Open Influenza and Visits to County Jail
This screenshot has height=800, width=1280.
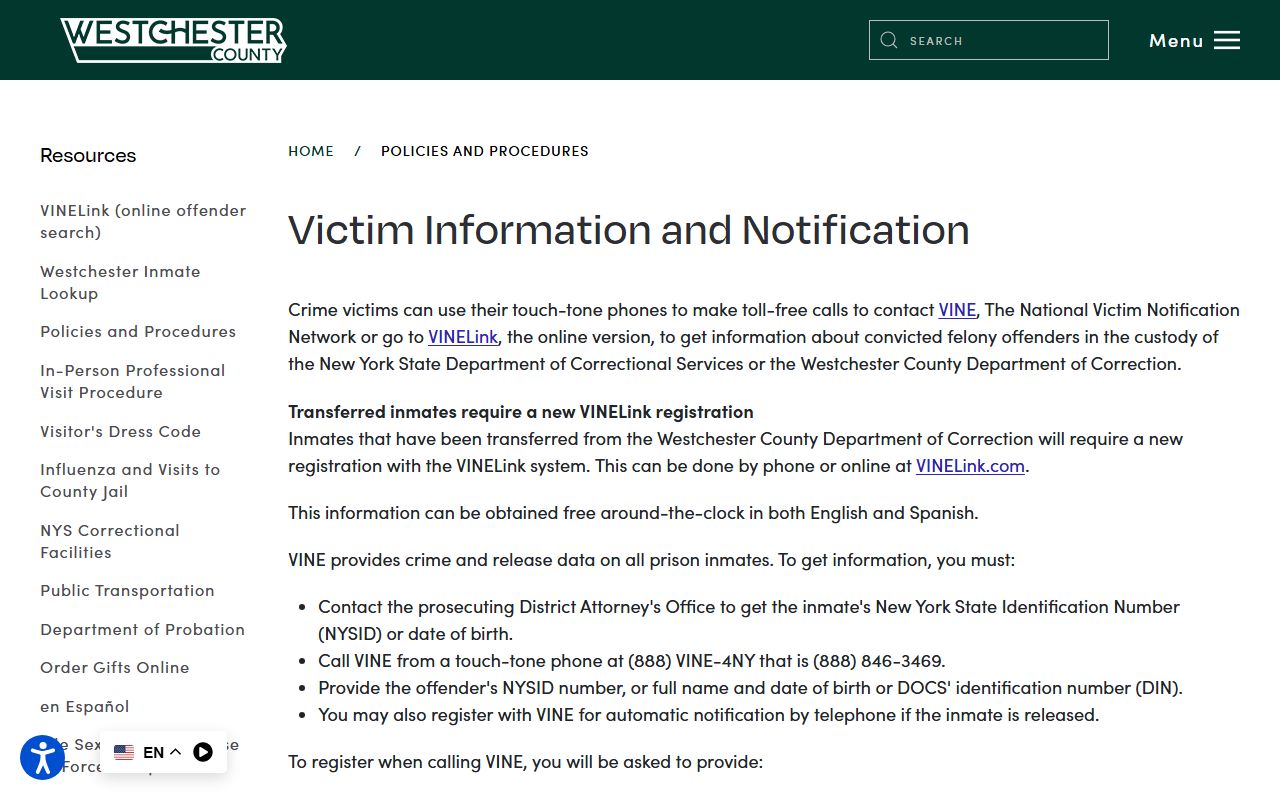(130, 480)
